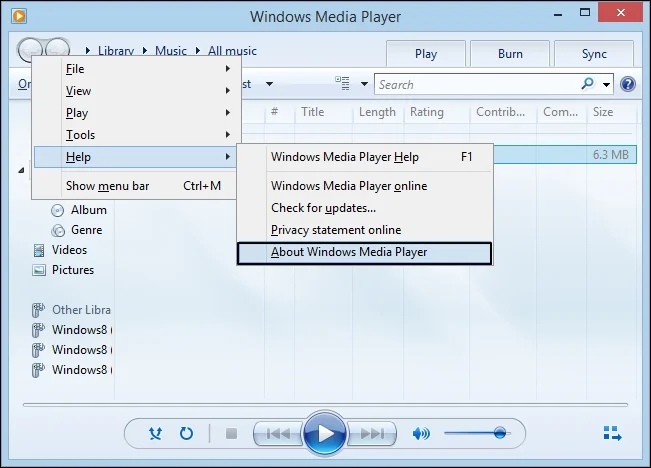Screen dimensions: 651x468
Task: Open the view options dropdown arrow
Action: point(364,84)
